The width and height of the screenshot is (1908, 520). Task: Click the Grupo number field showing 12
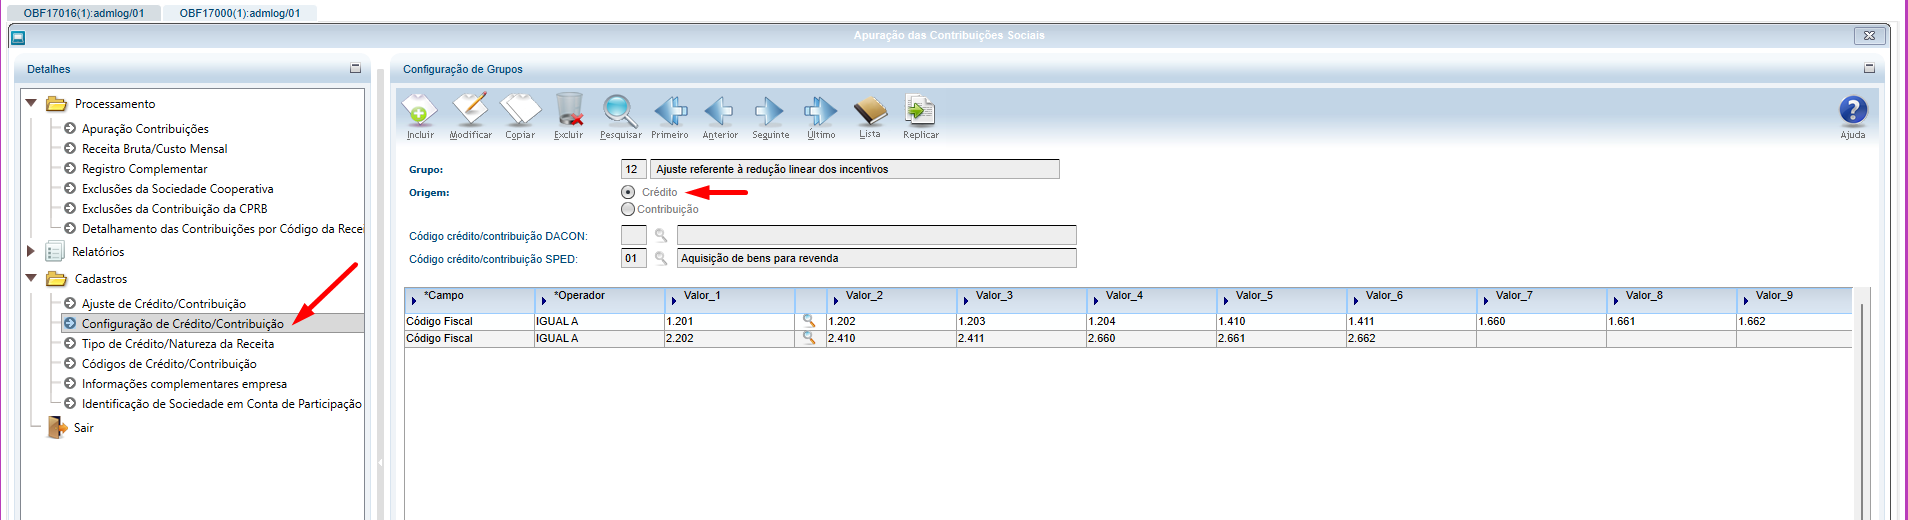coord(633,169)
